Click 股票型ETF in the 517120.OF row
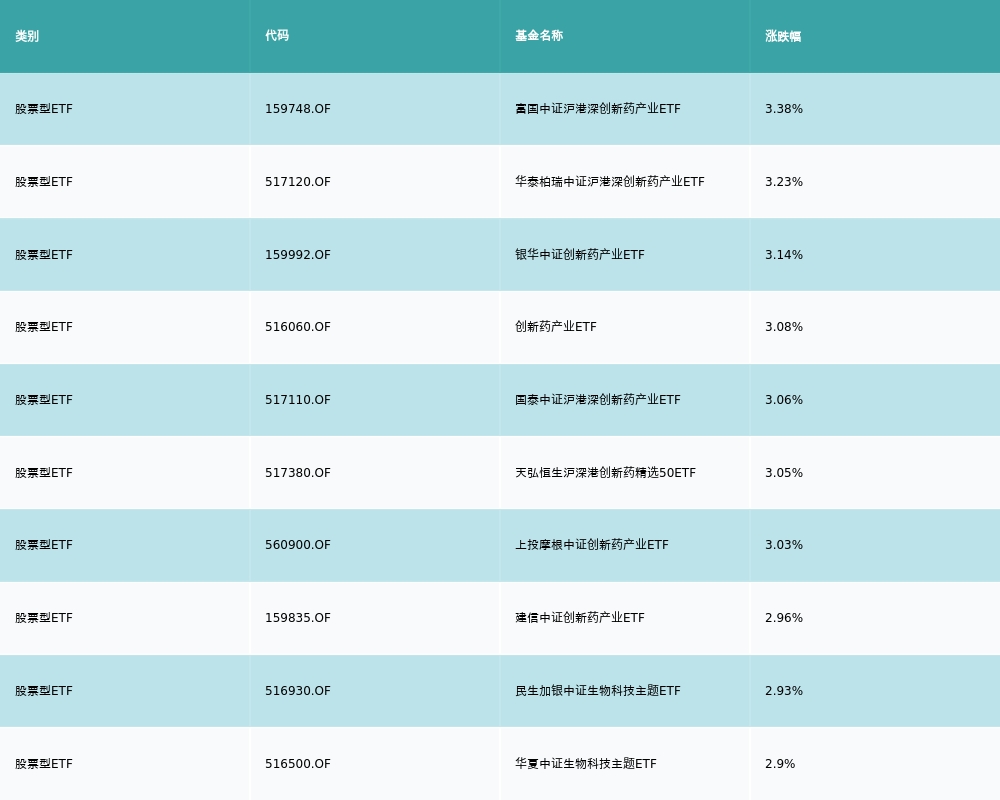The image size is (1000, 800). [44, 182]
